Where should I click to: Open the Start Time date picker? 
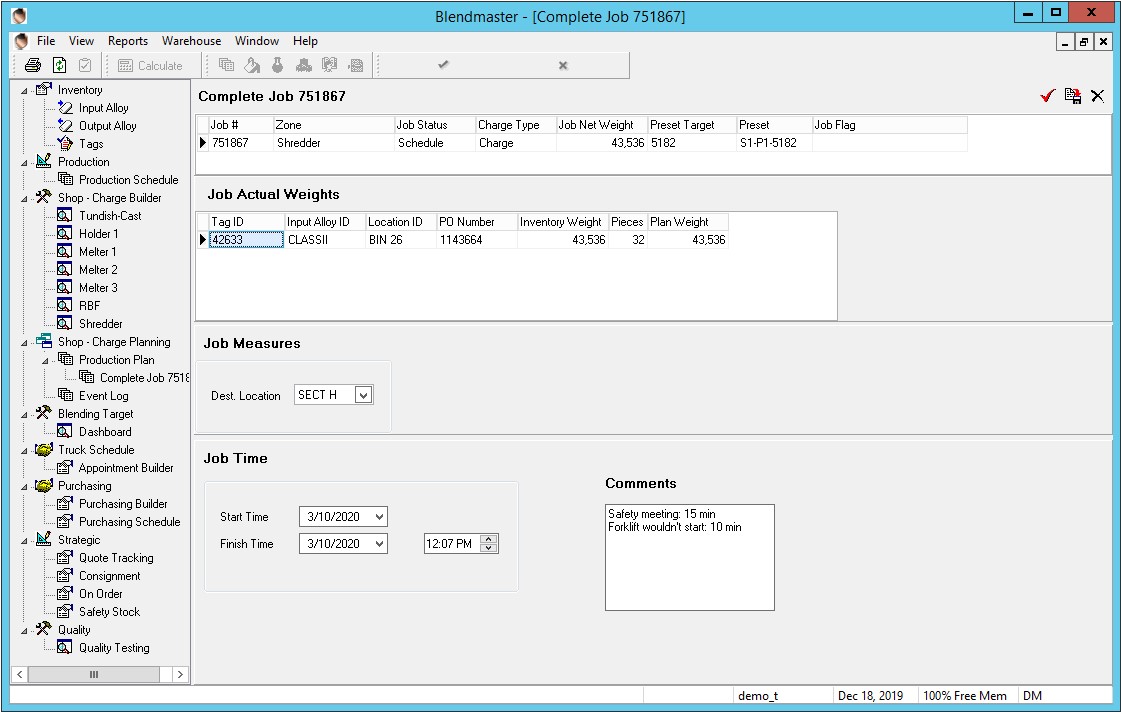point(380,517)
